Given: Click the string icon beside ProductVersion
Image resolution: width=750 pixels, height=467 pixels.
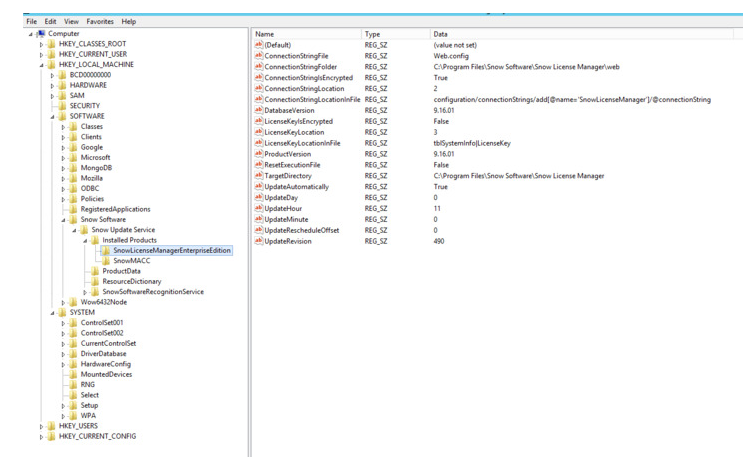Looking at the screenshot, I should [x=259, y=154].
